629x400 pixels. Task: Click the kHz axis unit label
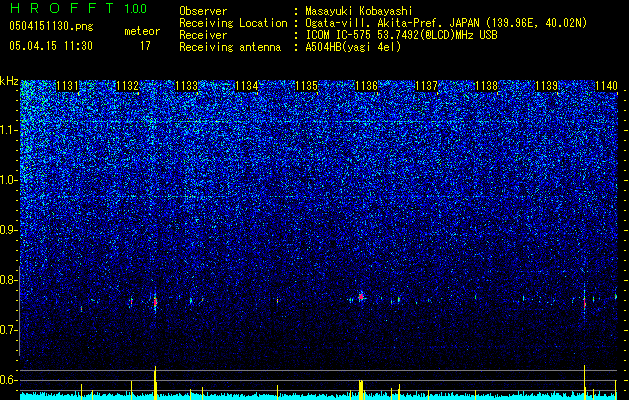click(x=9, y=81)
